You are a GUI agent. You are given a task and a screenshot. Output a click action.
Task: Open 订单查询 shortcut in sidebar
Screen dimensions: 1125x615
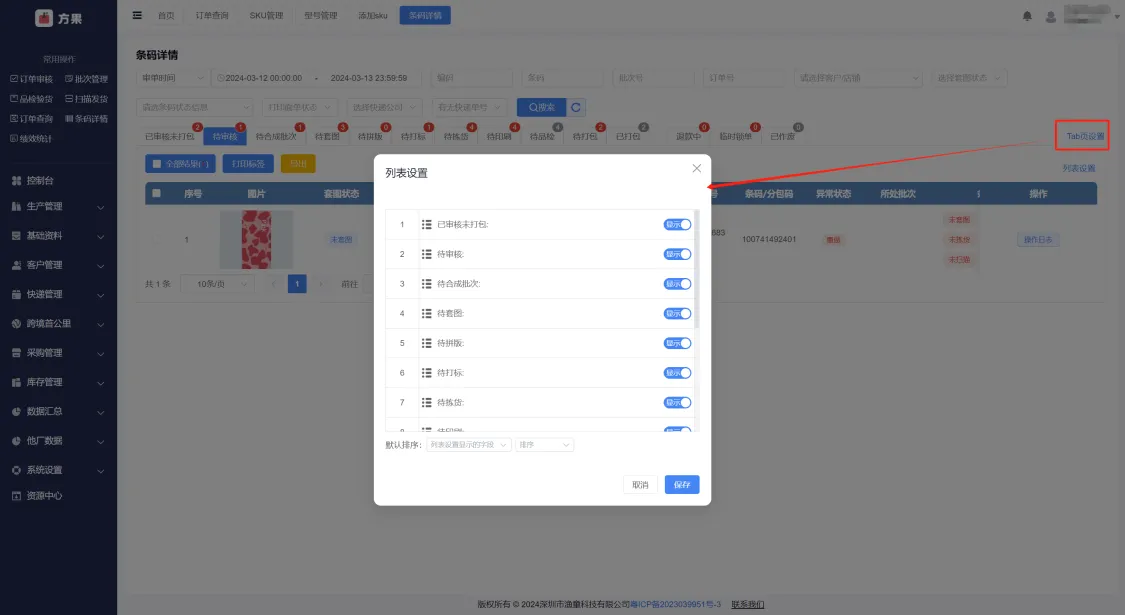click(32, 119)
